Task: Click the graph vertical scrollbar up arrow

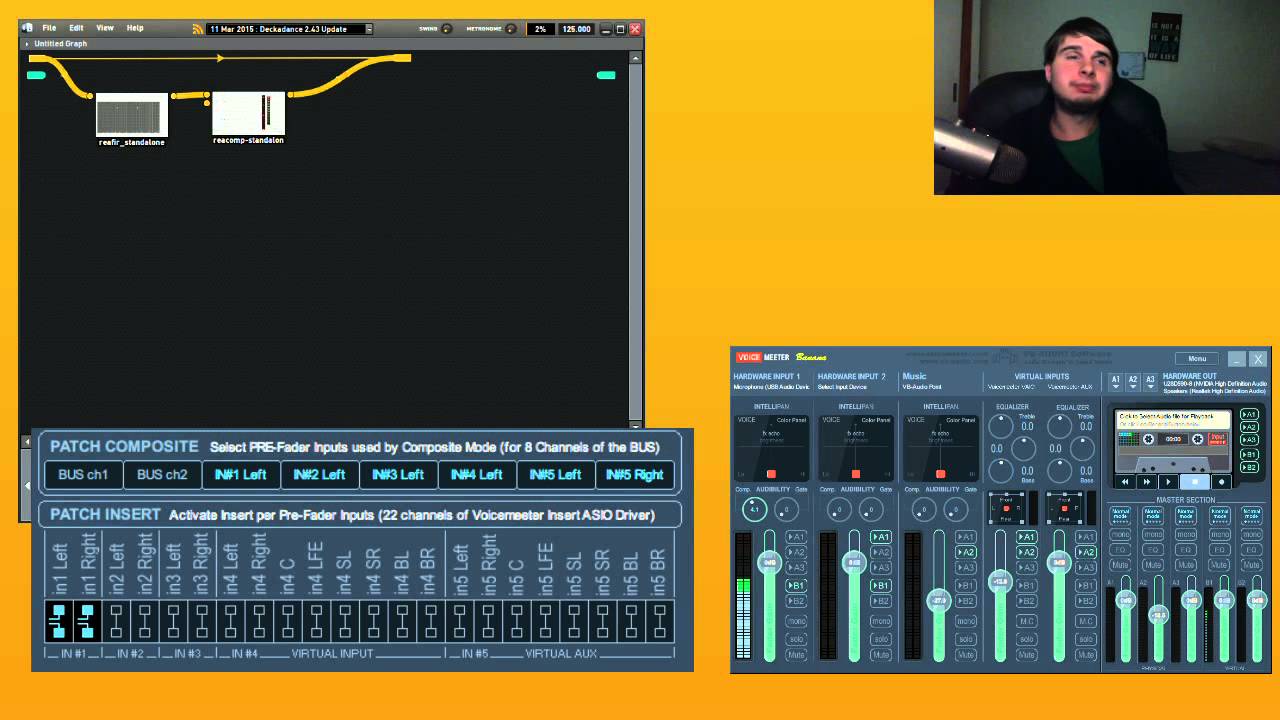Action: (x=635, y=58)
